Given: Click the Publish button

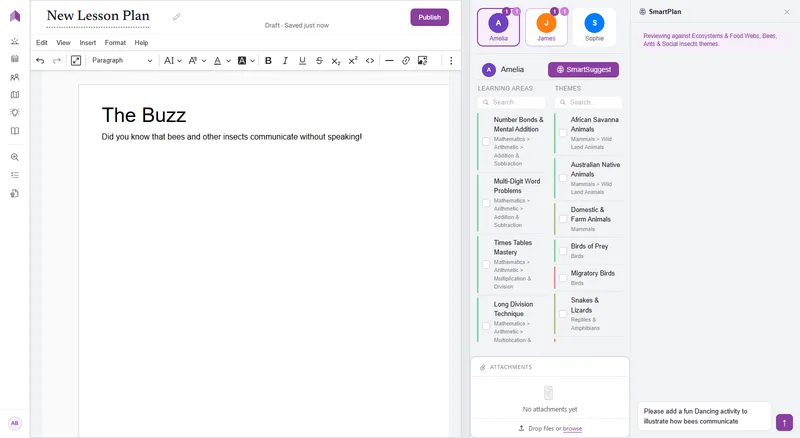Looking at the screenshot, I should click(x=430, y=17).
